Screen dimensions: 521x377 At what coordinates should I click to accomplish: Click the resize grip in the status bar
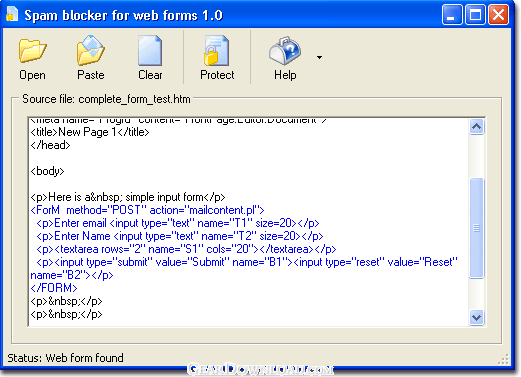(503, 359)
